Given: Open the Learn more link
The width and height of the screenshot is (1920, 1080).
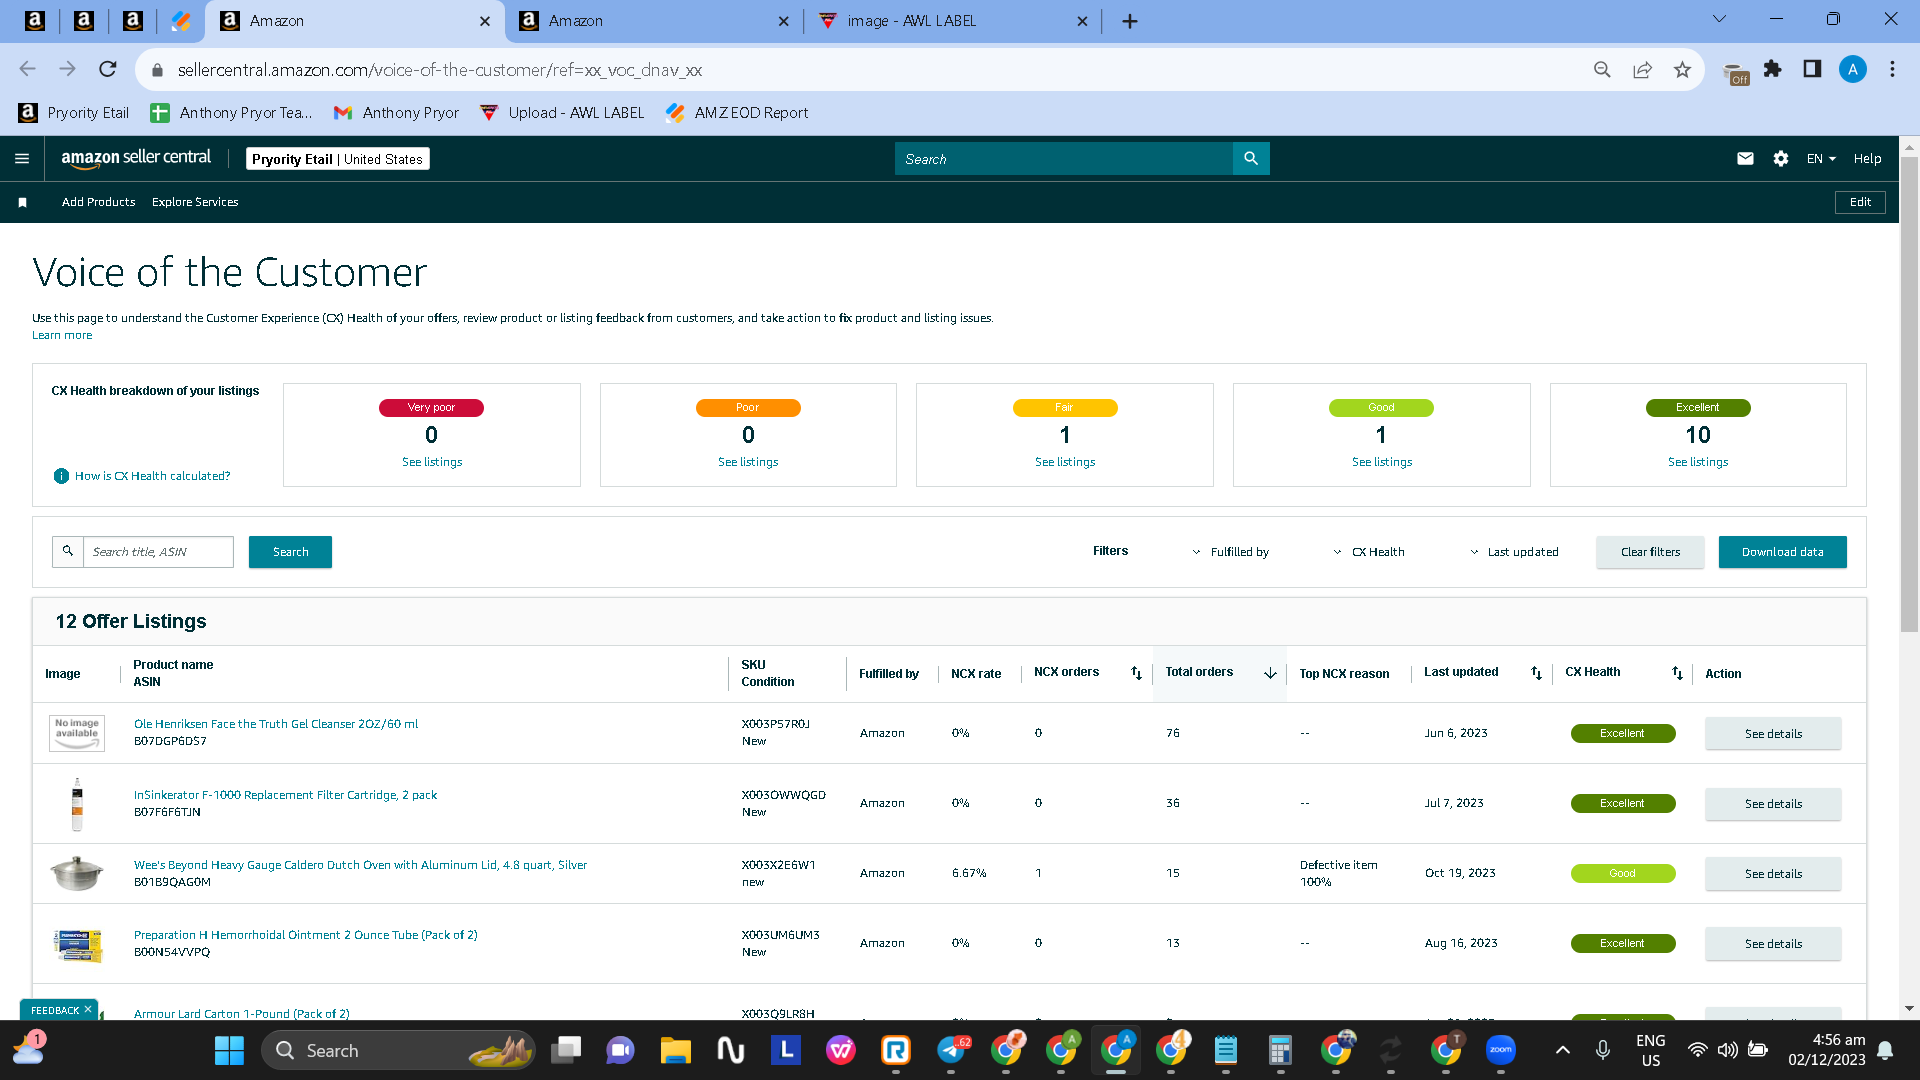Looking at the screenshot, I should click(62, 335).
